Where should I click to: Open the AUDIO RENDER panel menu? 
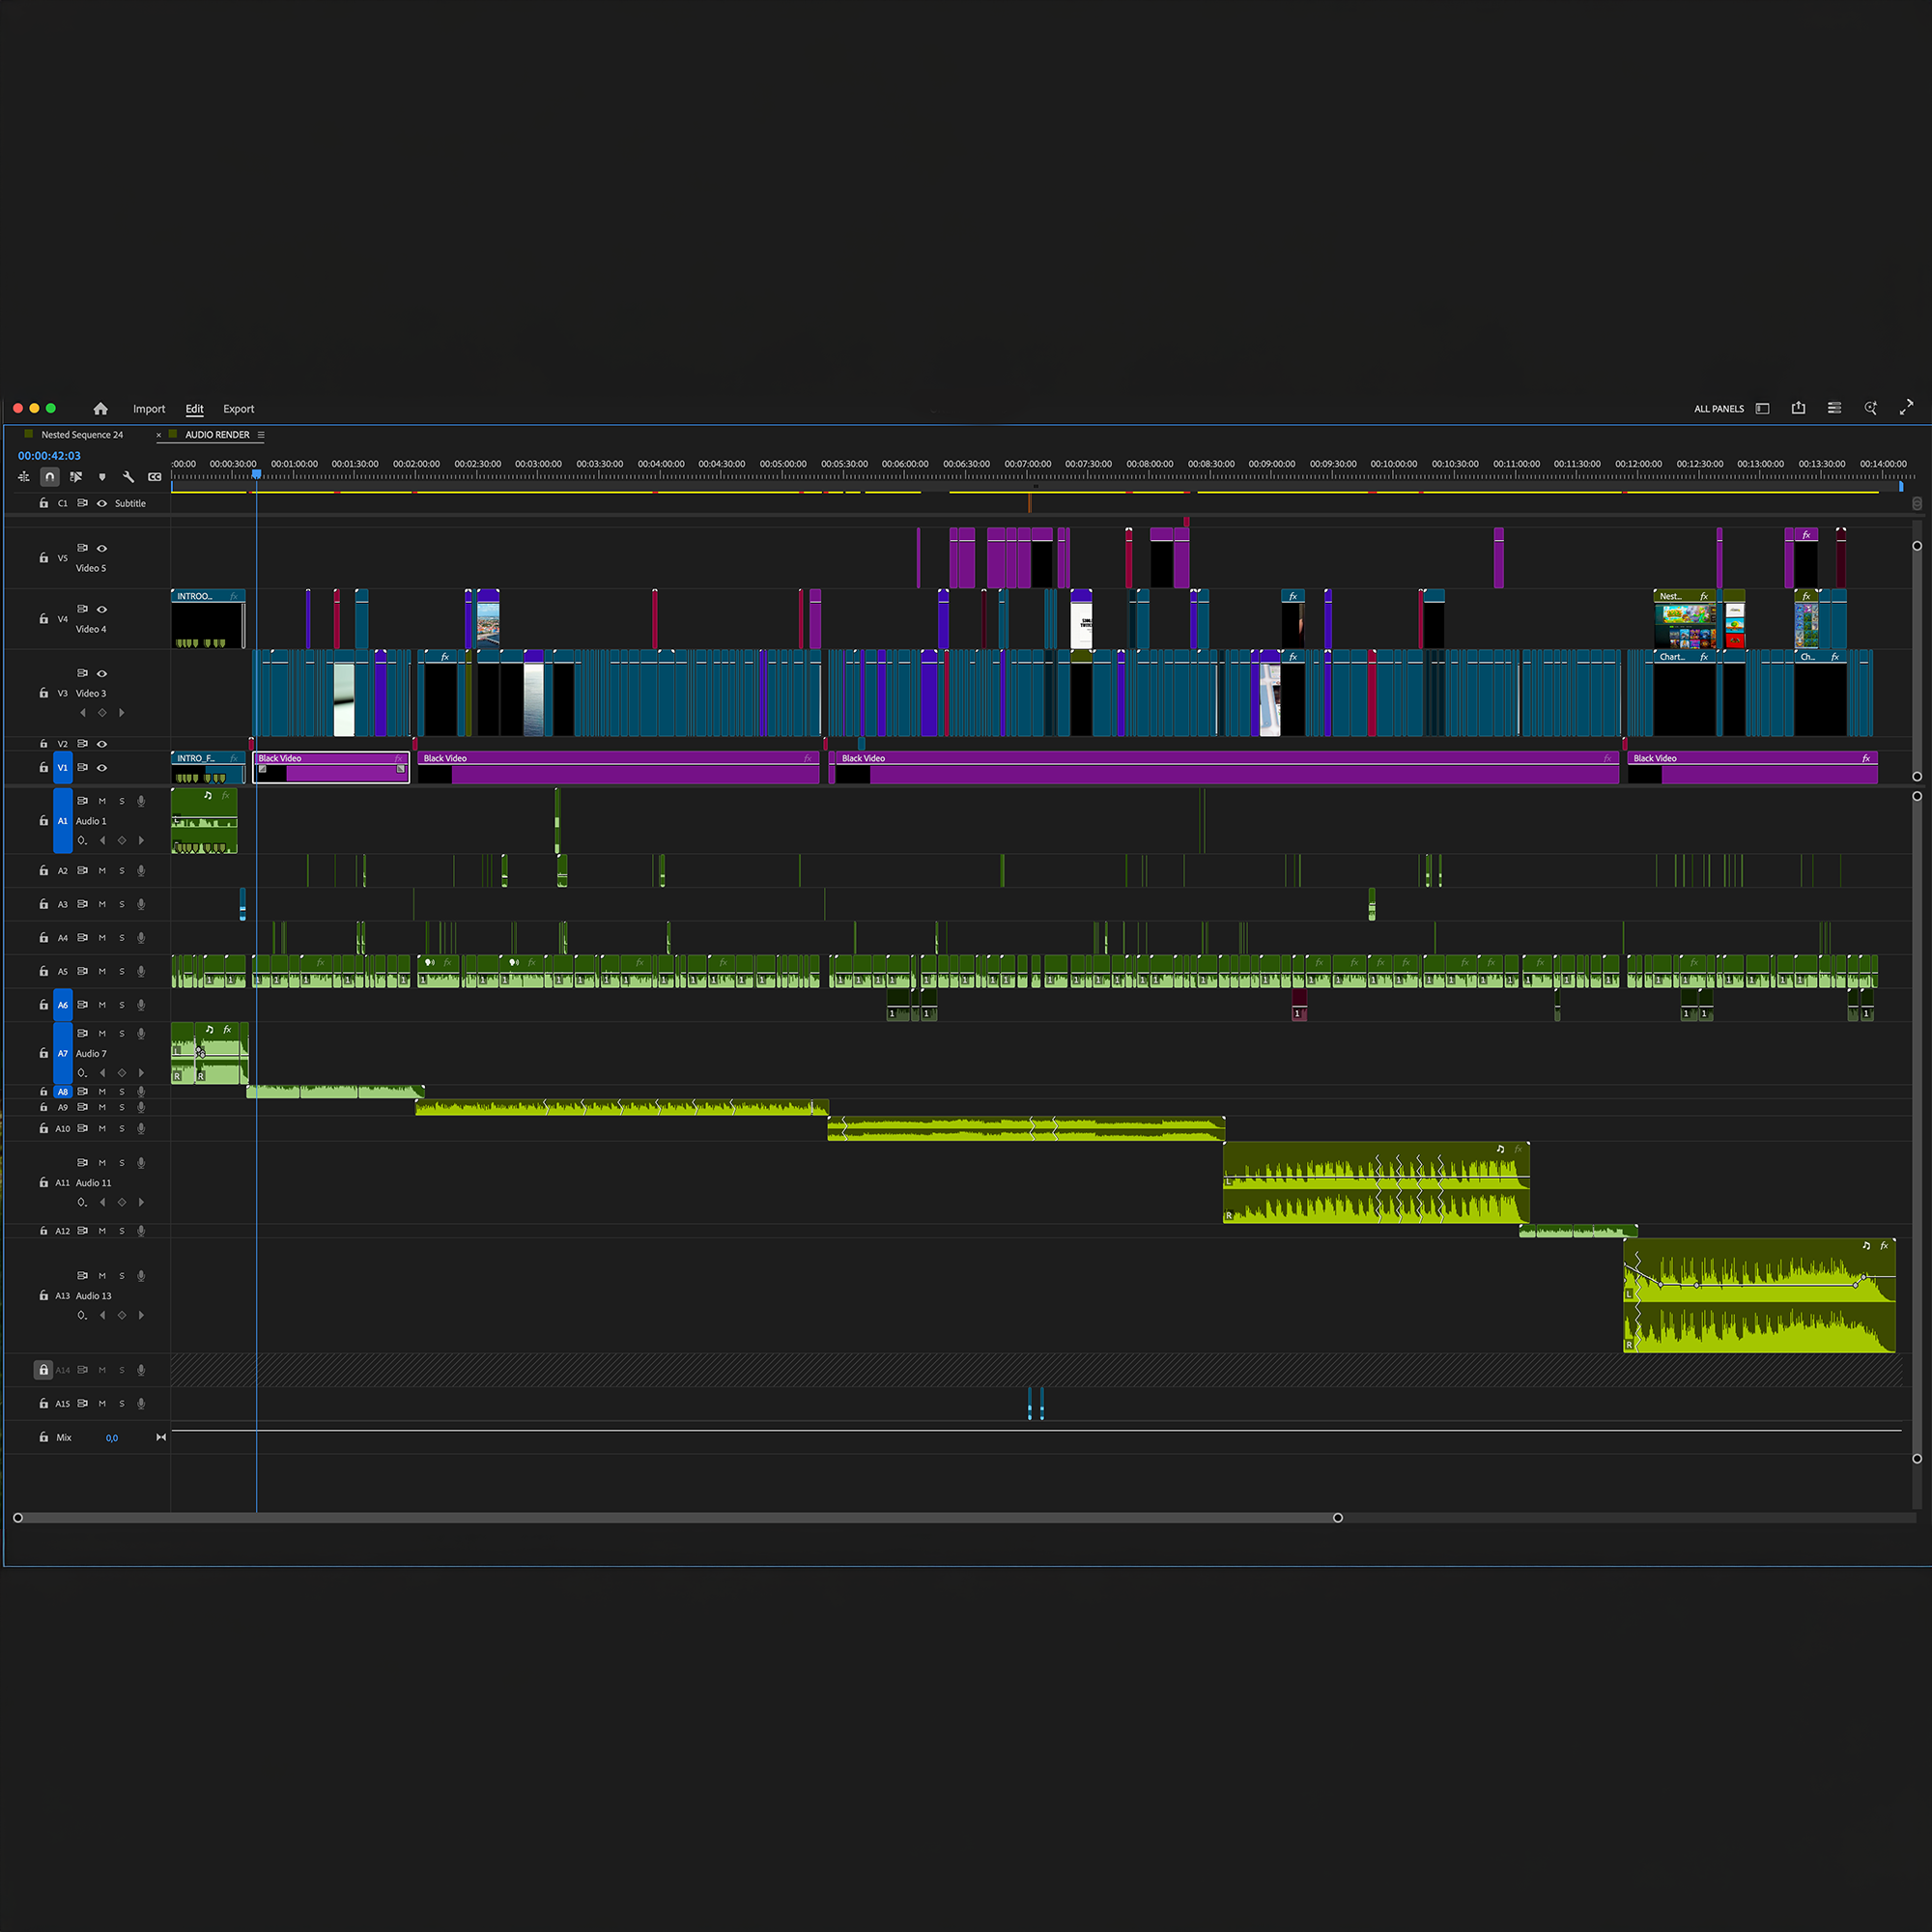click(261, 435)
